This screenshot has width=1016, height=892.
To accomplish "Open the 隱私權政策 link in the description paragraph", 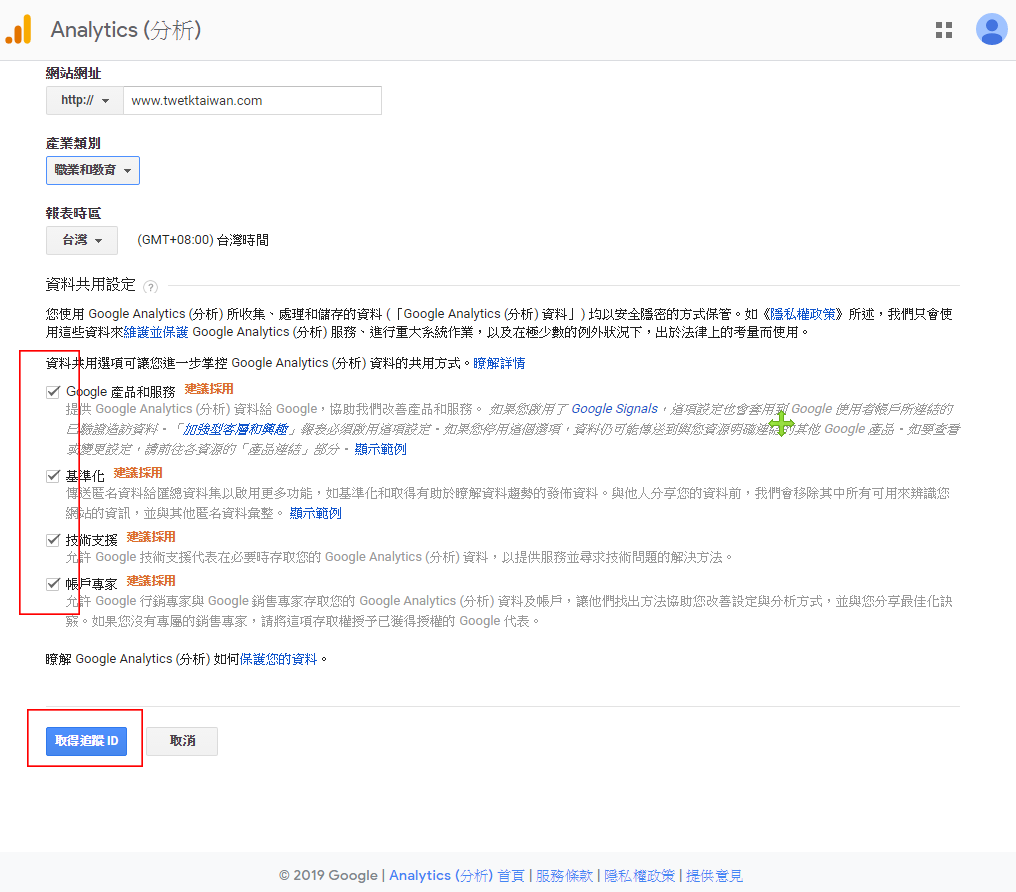I will pos(803,314).
